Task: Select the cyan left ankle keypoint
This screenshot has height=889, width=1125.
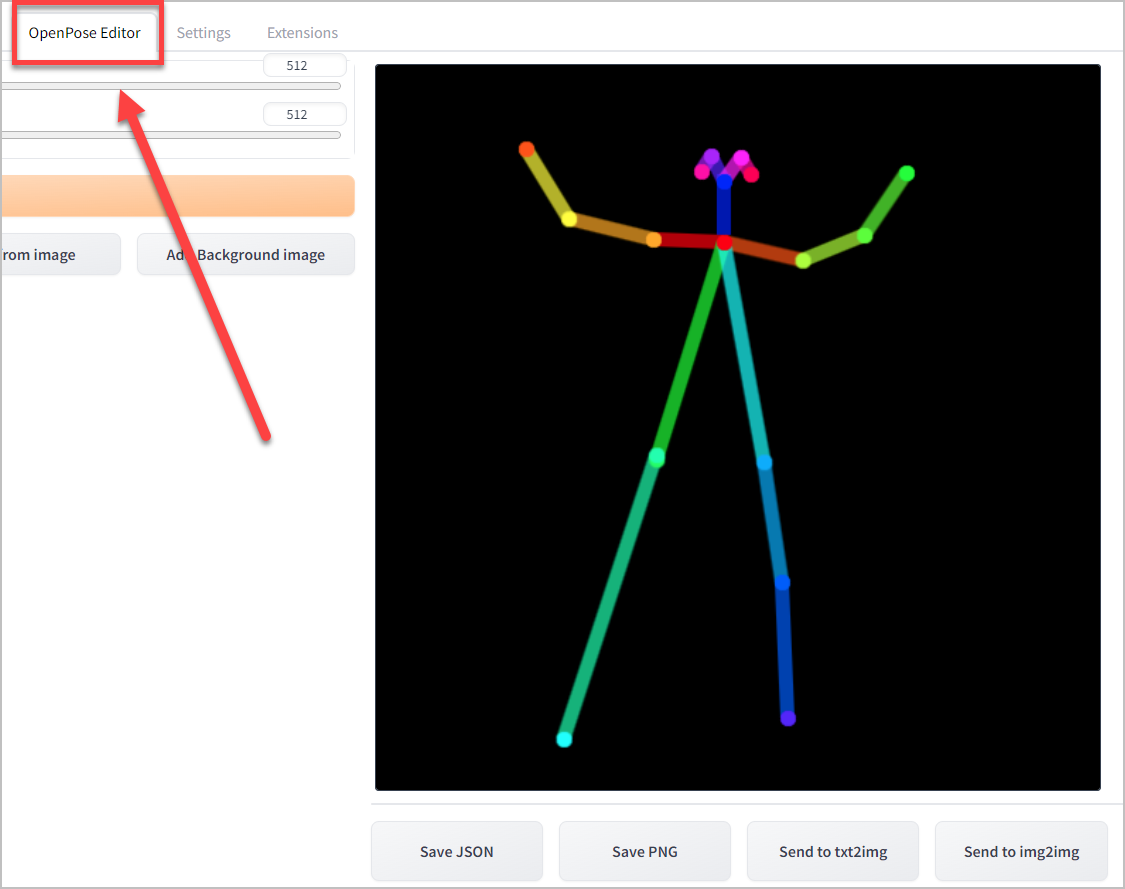Action: pos(563,739)
